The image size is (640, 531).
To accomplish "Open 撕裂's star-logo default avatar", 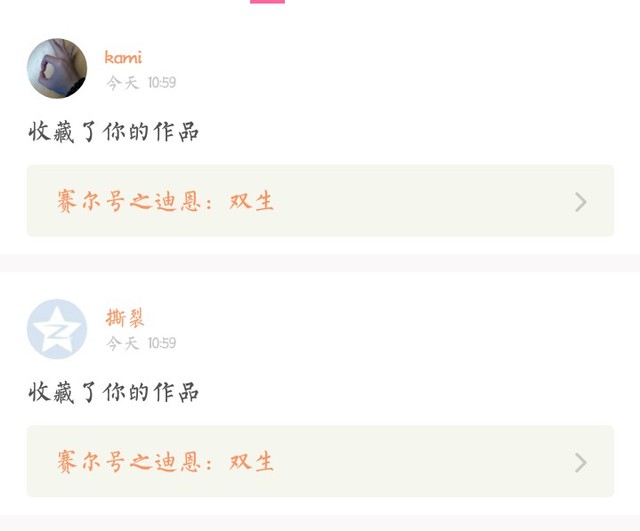I will point(57,329).
